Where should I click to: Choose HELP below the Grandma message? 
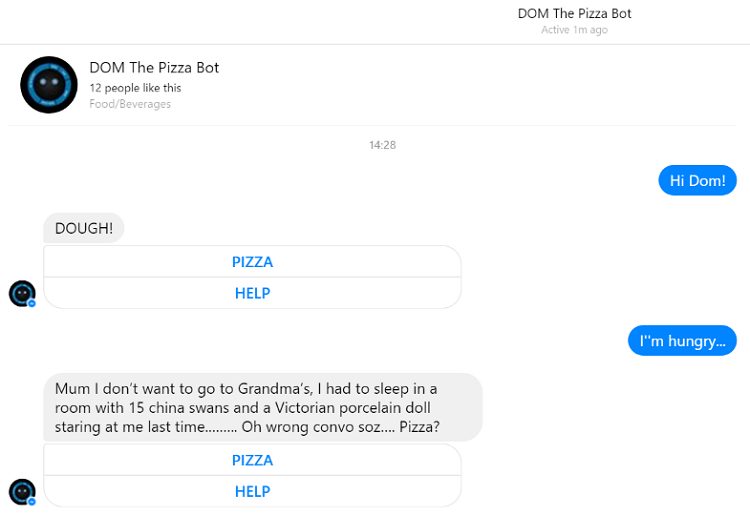pos(252,491)
